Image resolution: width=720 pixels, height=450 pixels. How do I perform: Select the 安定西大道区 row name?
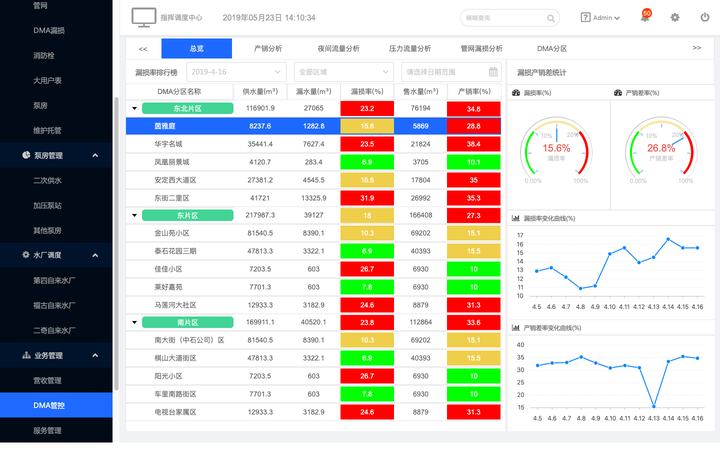pyautogui.click(x=175, y=180)
